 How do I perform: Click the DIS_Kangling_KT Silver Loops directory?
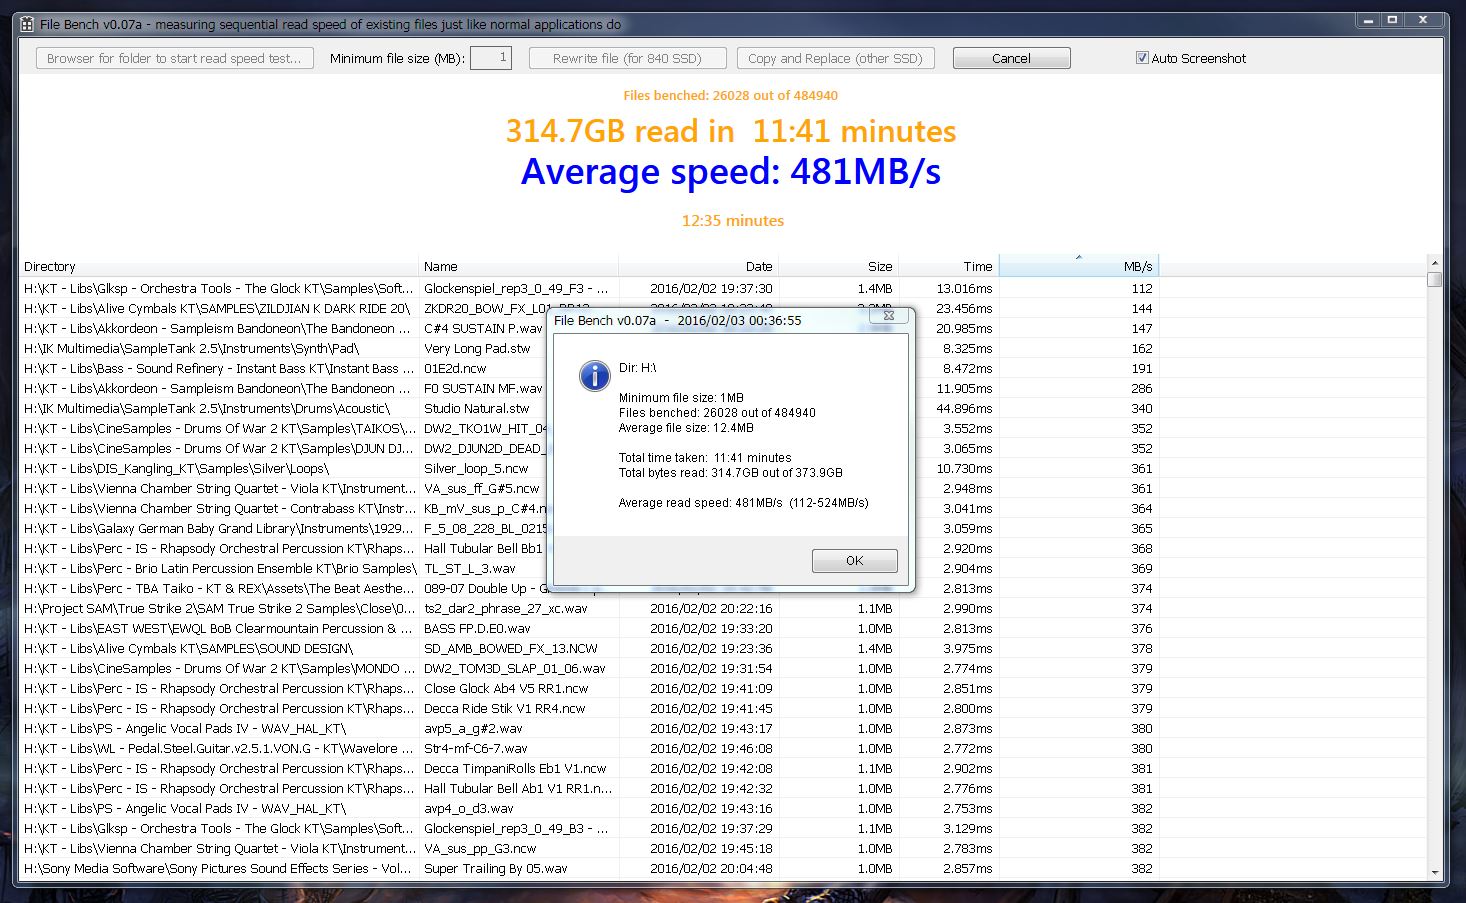pyautogui.click(x=176, y=468)
